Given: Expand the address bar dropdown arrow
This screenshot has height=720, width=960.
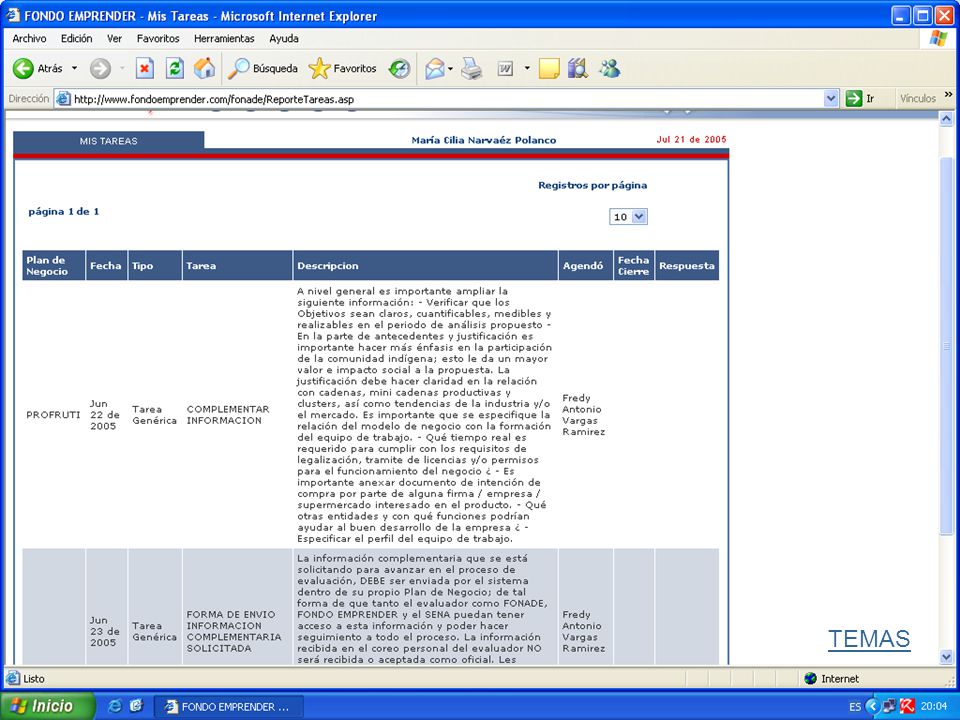Looking at the screenshot, I should 831,99.
